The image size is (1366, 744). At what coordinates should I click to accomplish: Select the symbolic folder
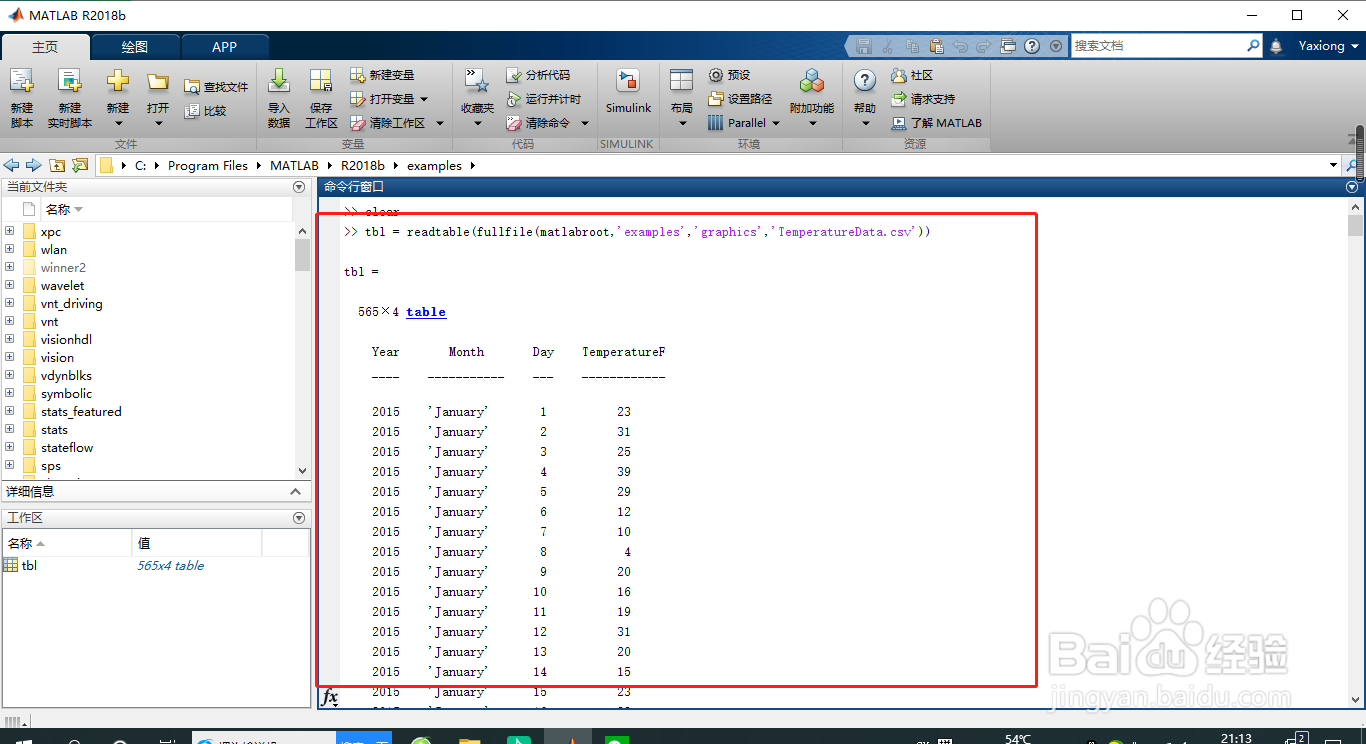click(66, 393)
